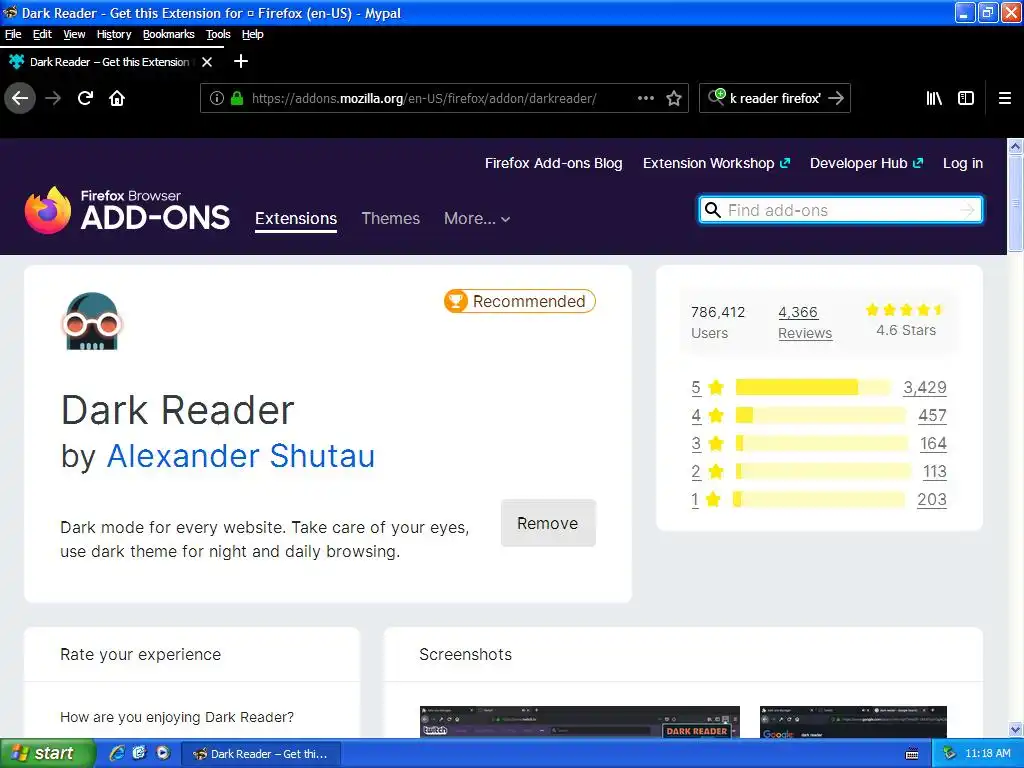
Task: Open the Firefox Add-ons Blog link
Action: click(x=553, y=163)
